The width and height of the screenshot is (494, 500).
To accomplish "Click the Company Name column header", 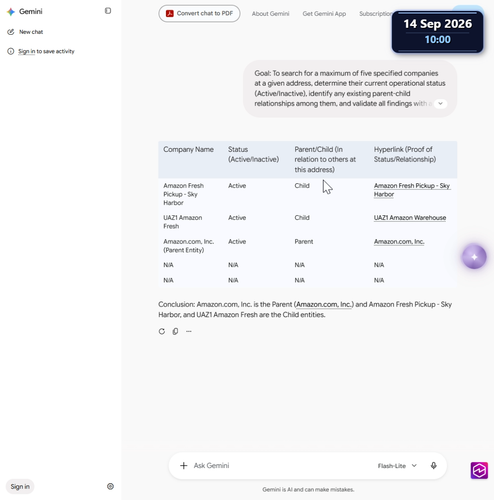I will [188, 150].
